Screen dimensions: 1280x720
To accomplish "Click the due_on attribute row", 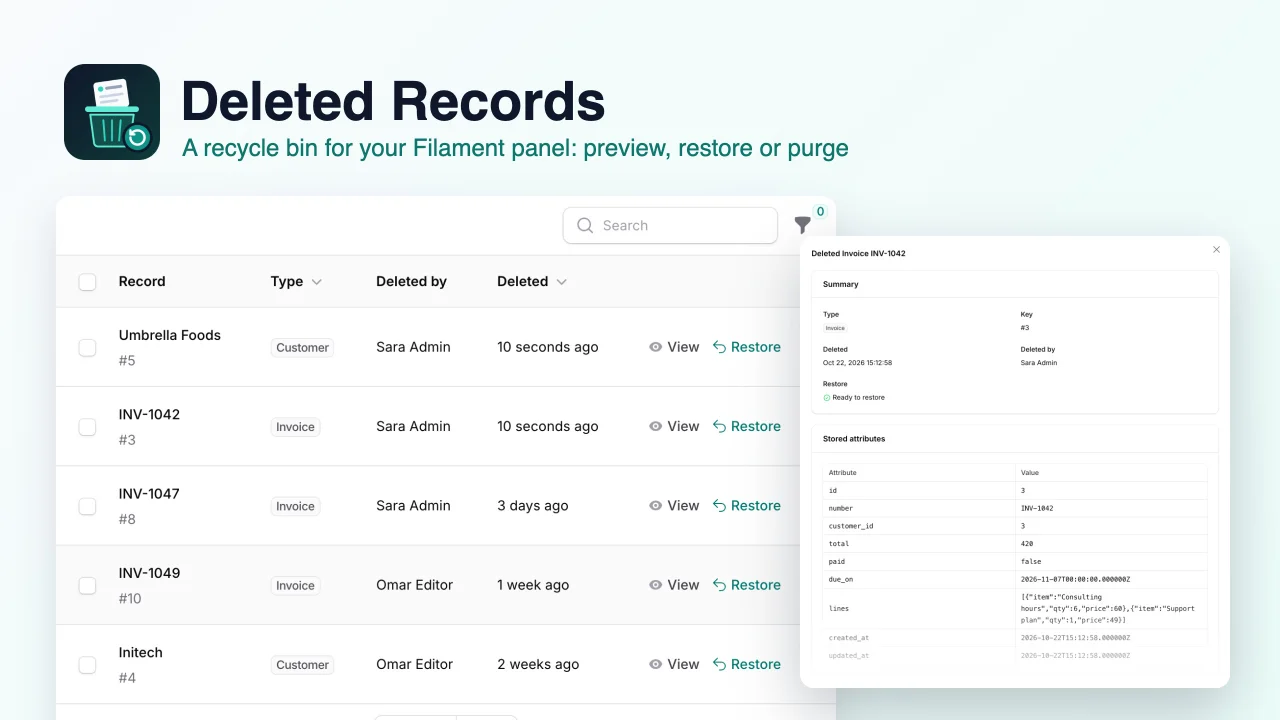I will 1015,579.
